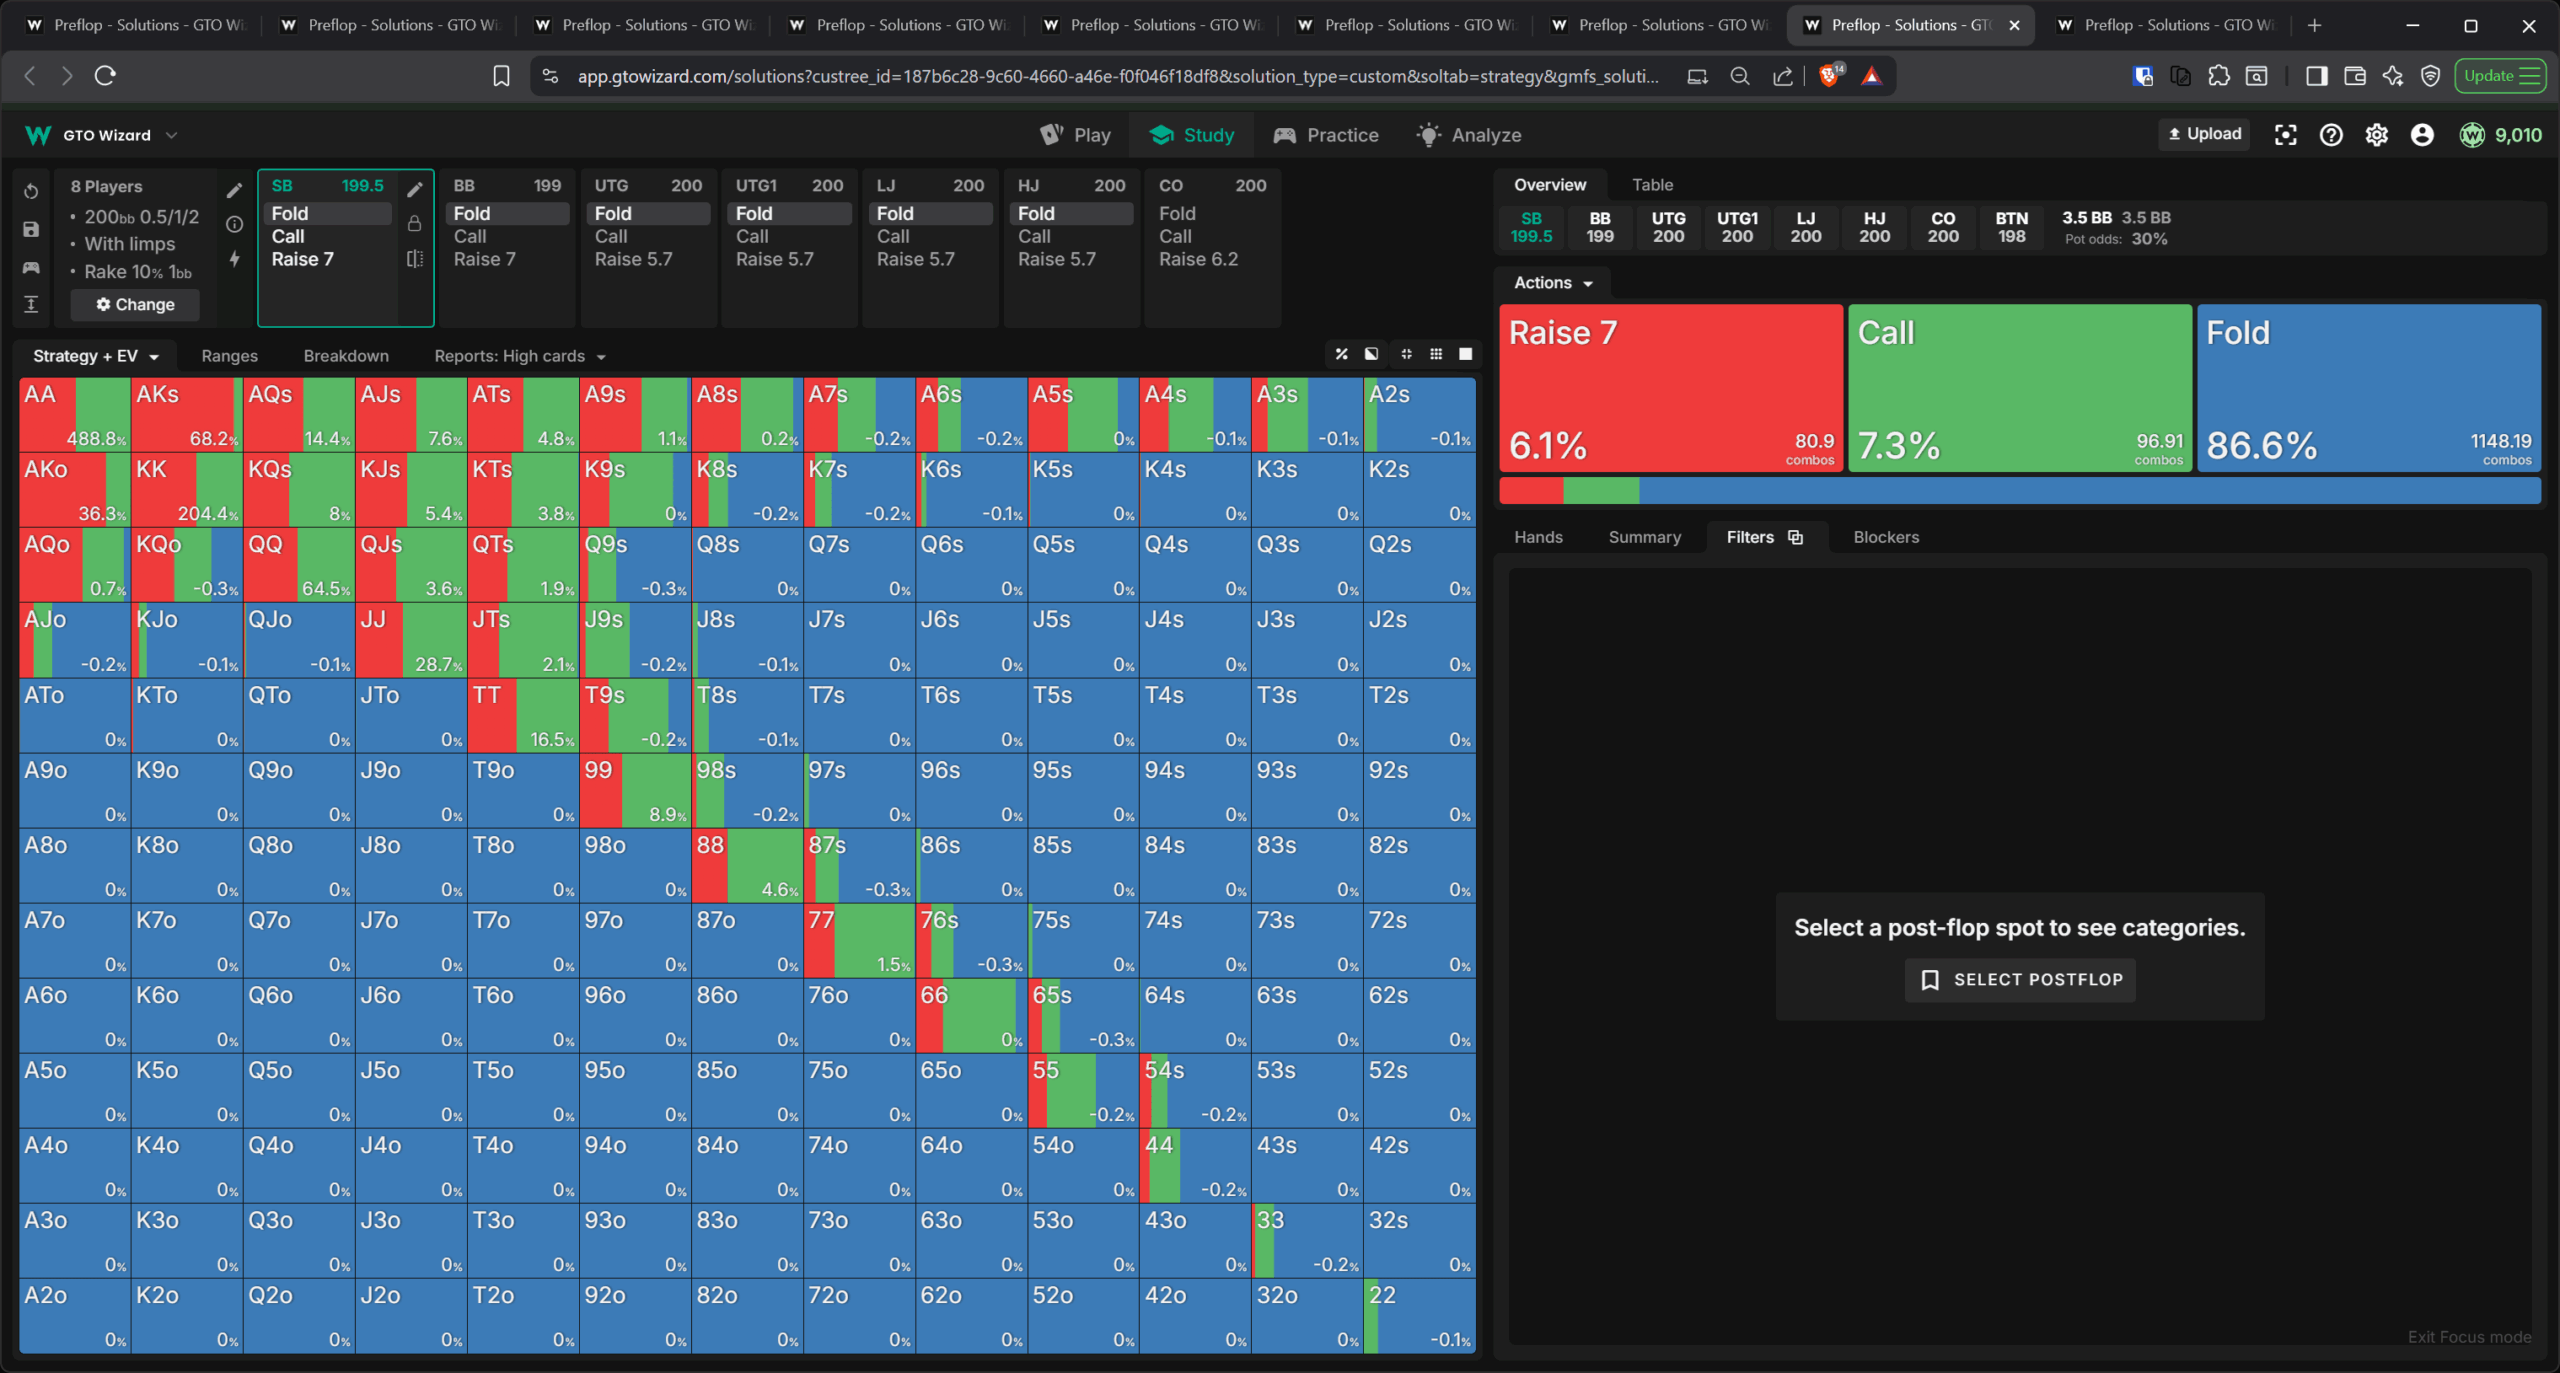
Task: Click the reset circular-arrow icon in left sidebar
Action: point(31,191)
